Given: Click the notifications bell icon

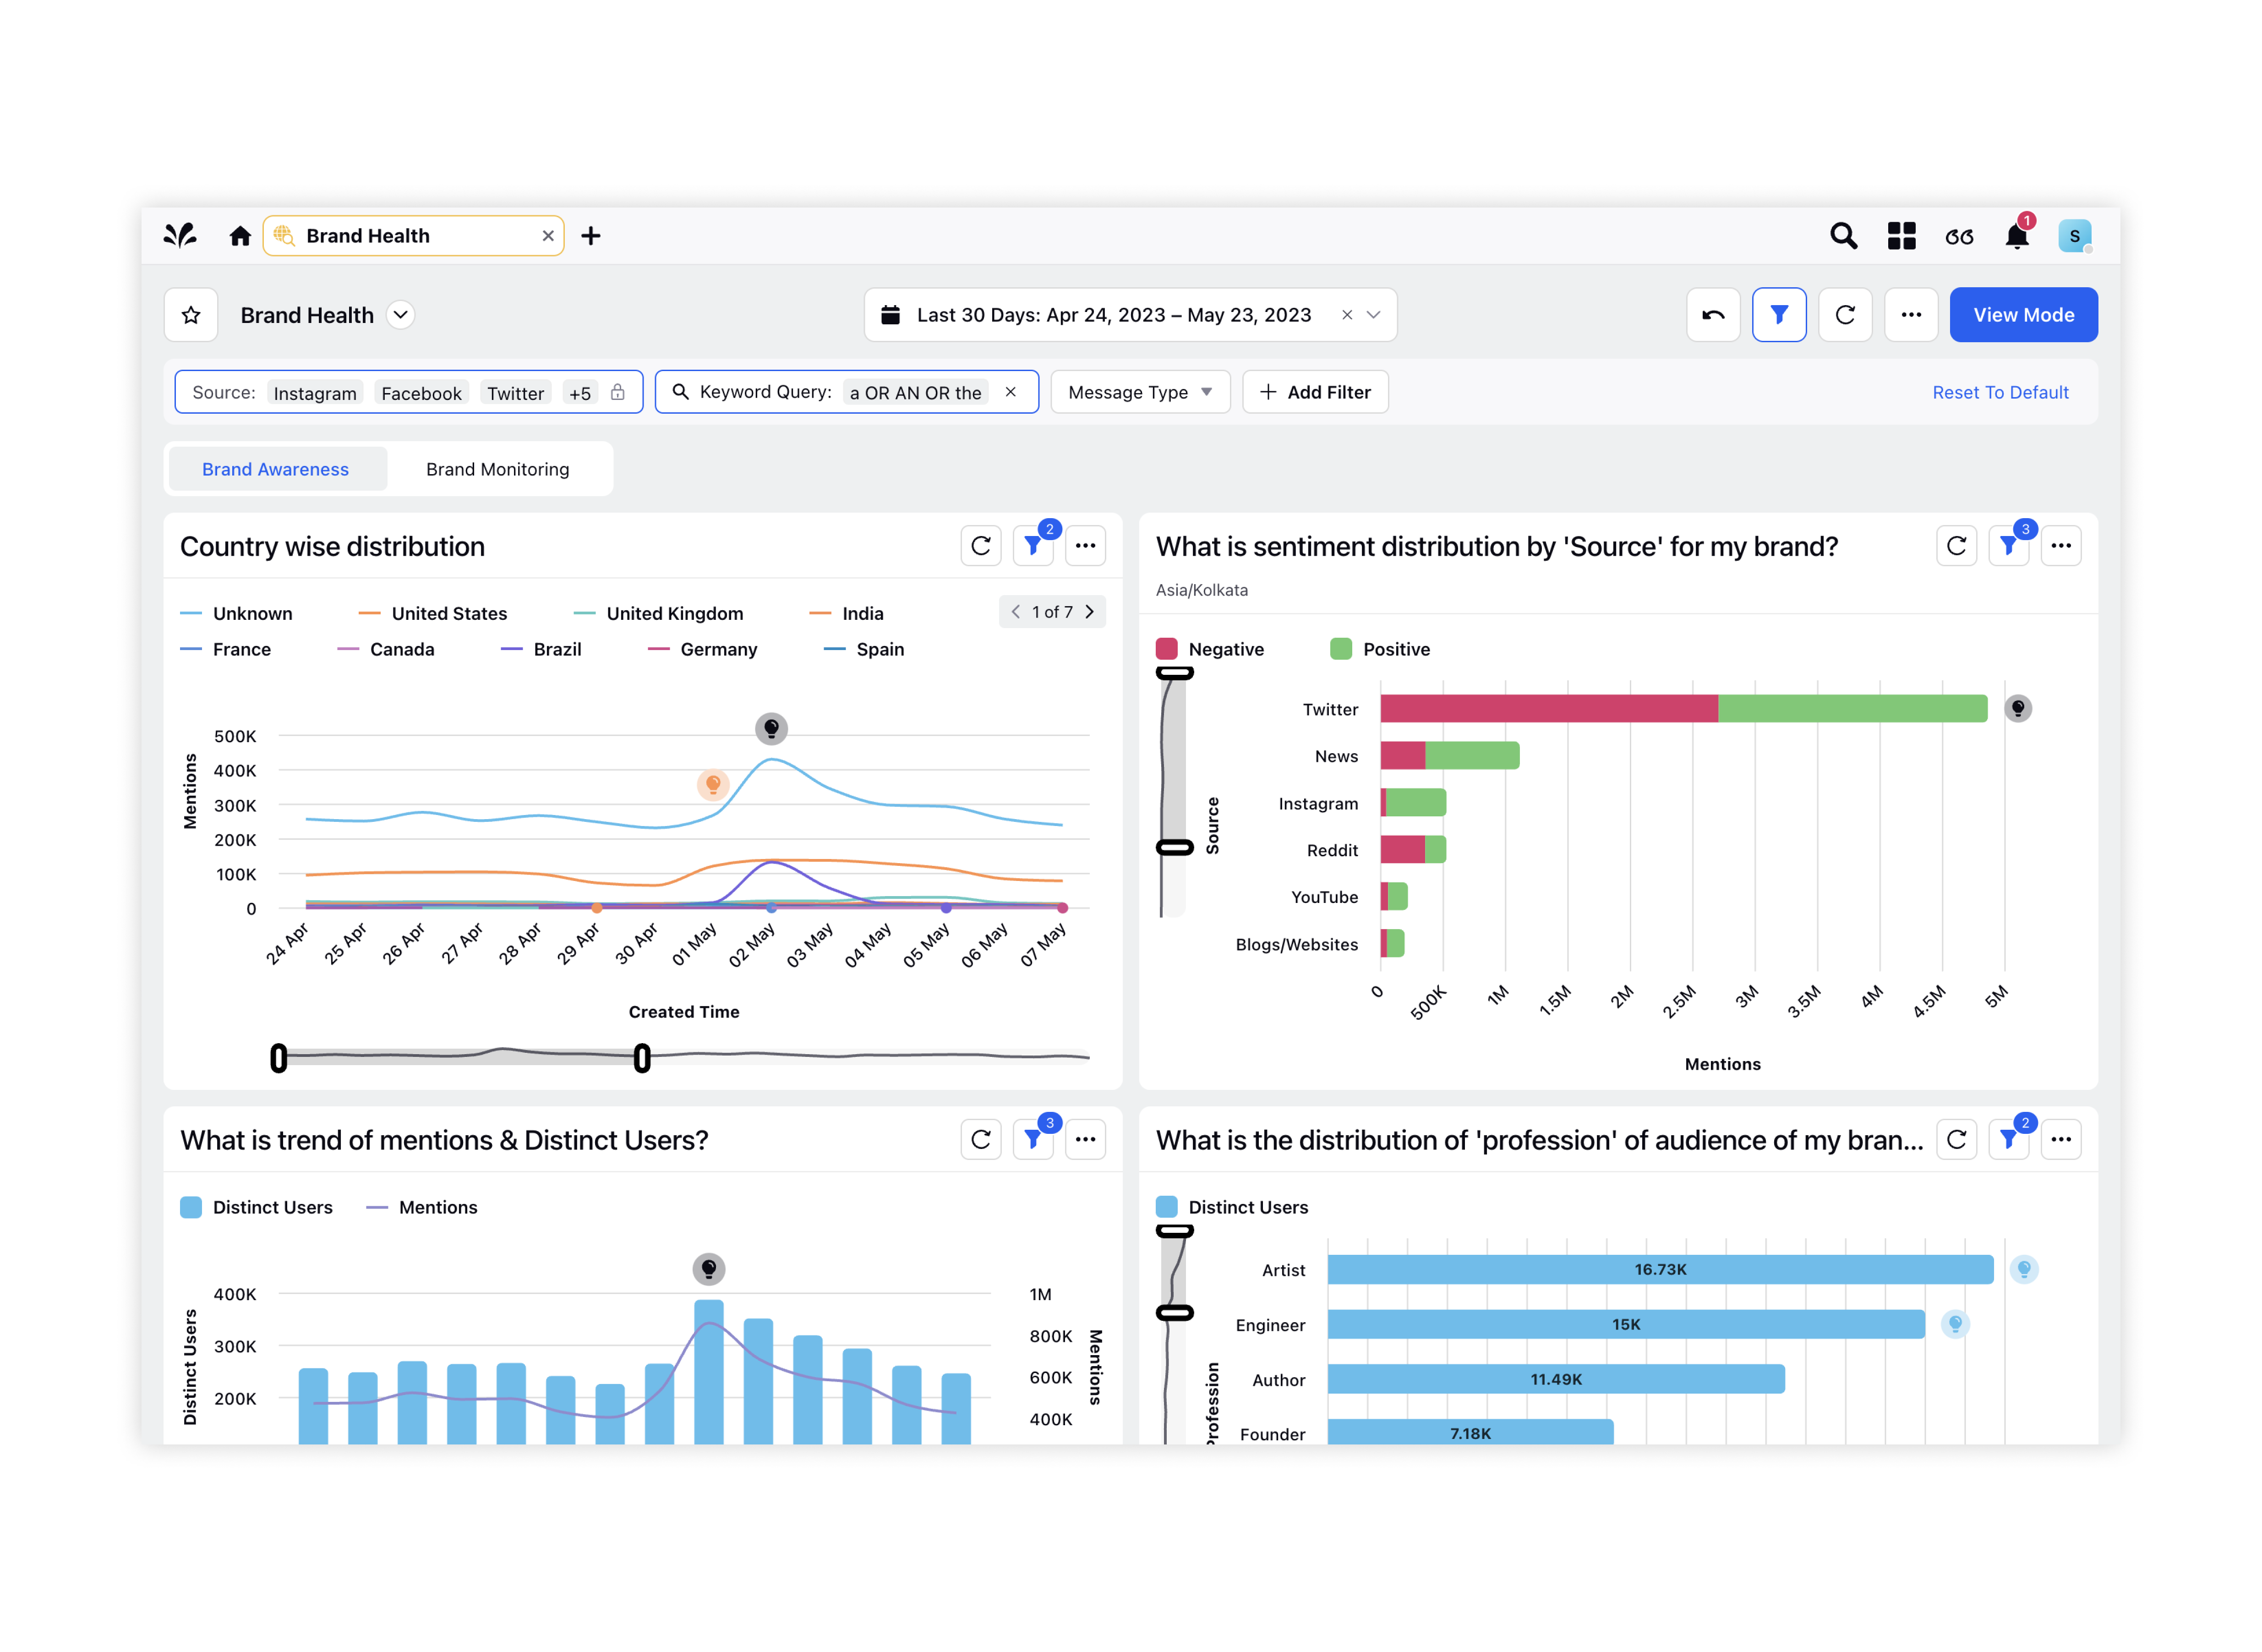Looking at the screenshot, I should [x=2016, y=237].
